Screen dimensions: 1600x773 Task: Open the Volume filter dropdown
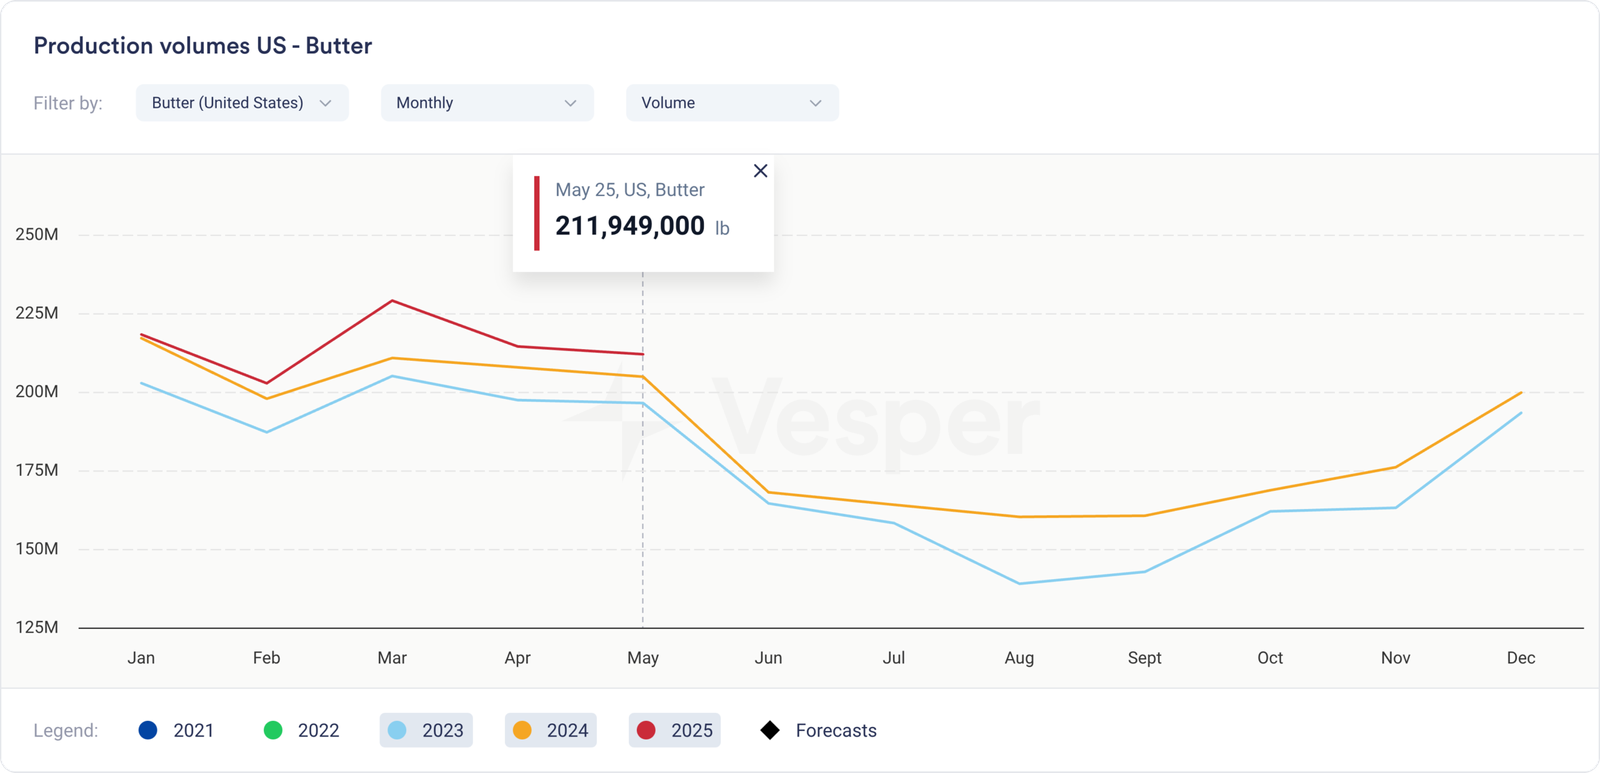732,103
